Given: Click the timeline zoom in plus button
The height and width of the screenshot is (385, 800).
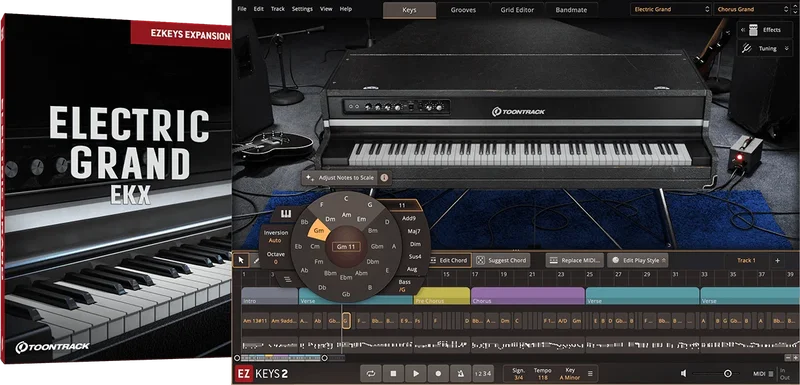Looking at the screenshot, I should [795, 358].
